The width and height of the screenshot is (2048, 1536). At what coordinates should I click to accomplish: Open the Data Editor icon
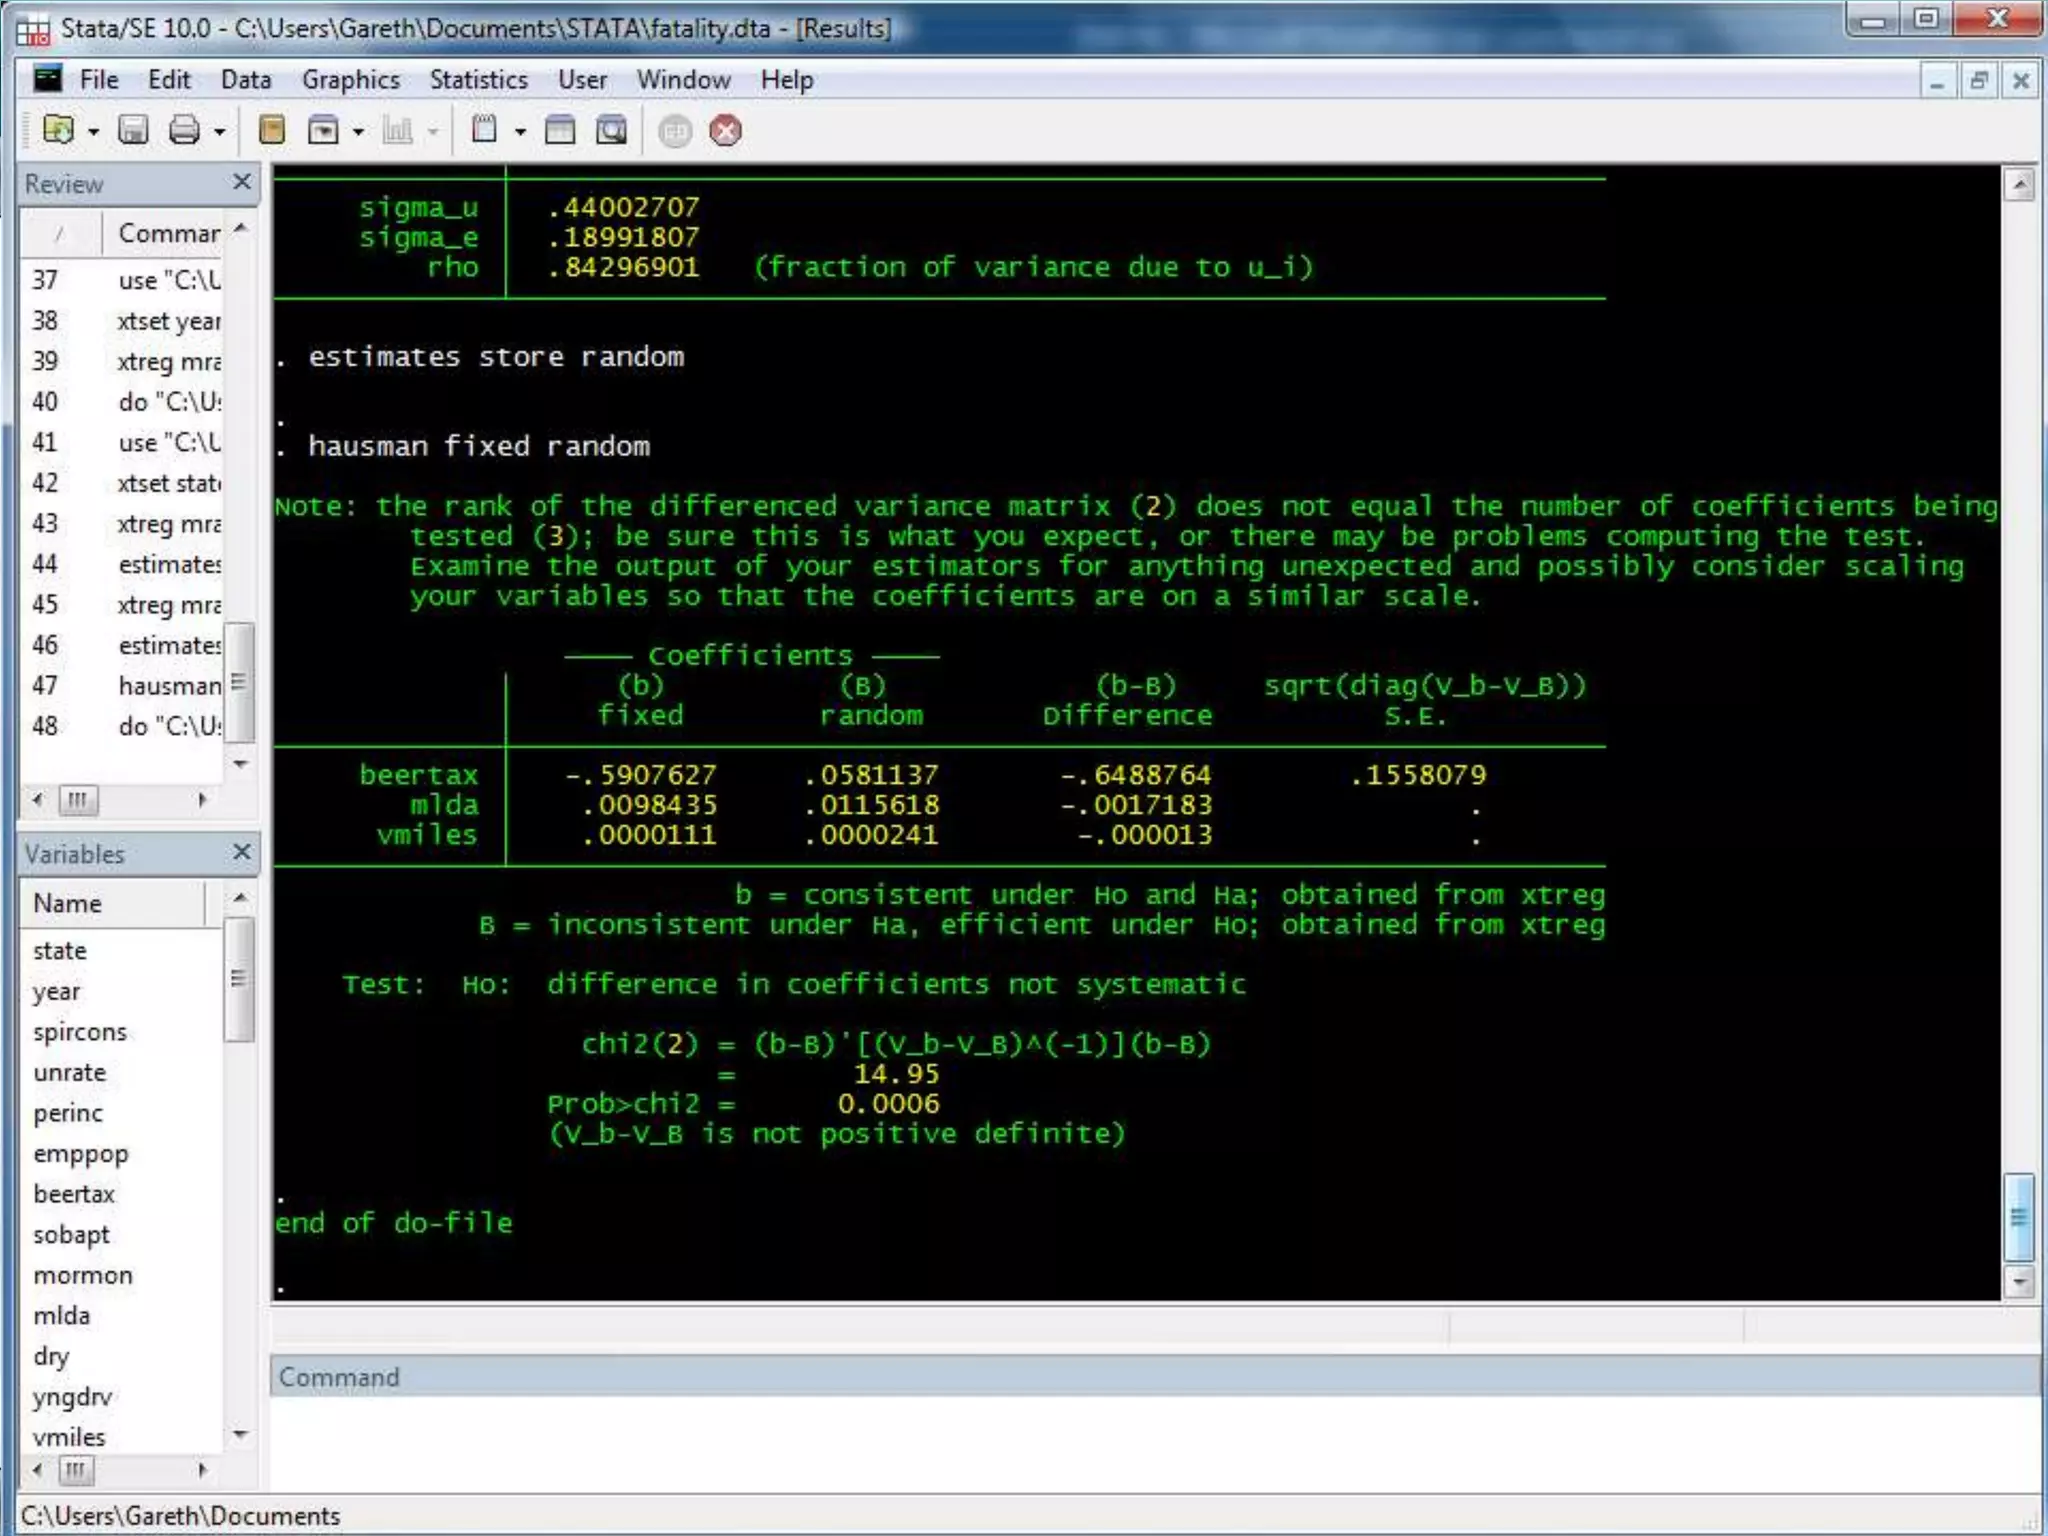(560, 130)
